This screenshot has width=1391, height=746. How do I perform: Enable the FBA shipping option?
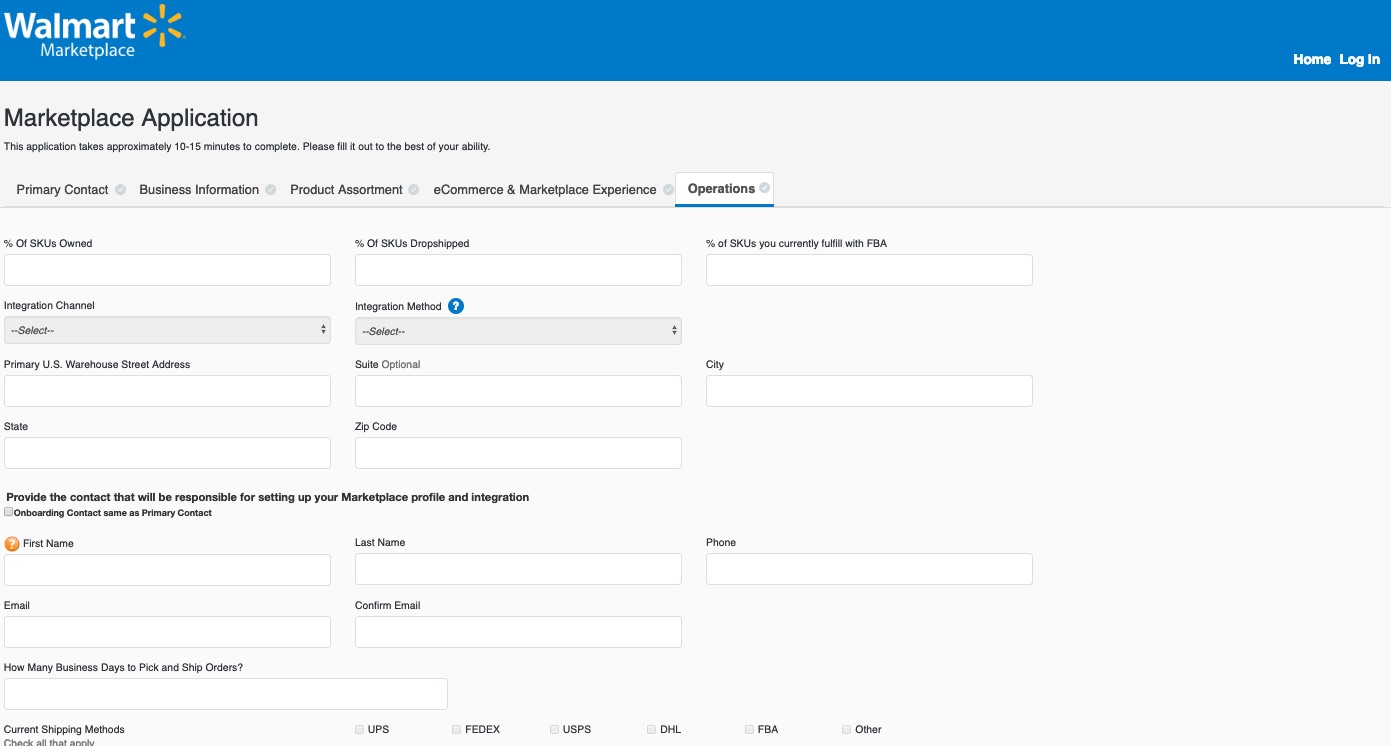[x=749, y=729]
